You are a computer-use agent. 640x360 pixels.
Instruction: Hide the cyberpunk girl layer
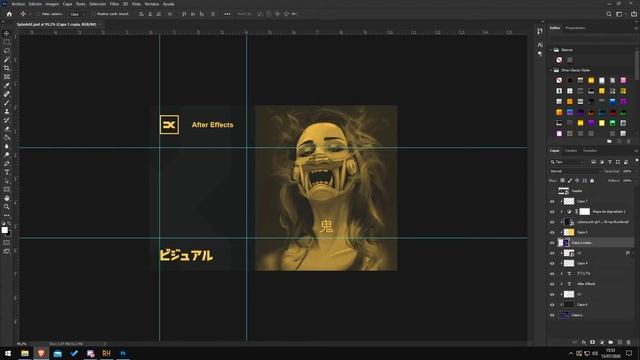pyautogui.click(x=552, y=222)
